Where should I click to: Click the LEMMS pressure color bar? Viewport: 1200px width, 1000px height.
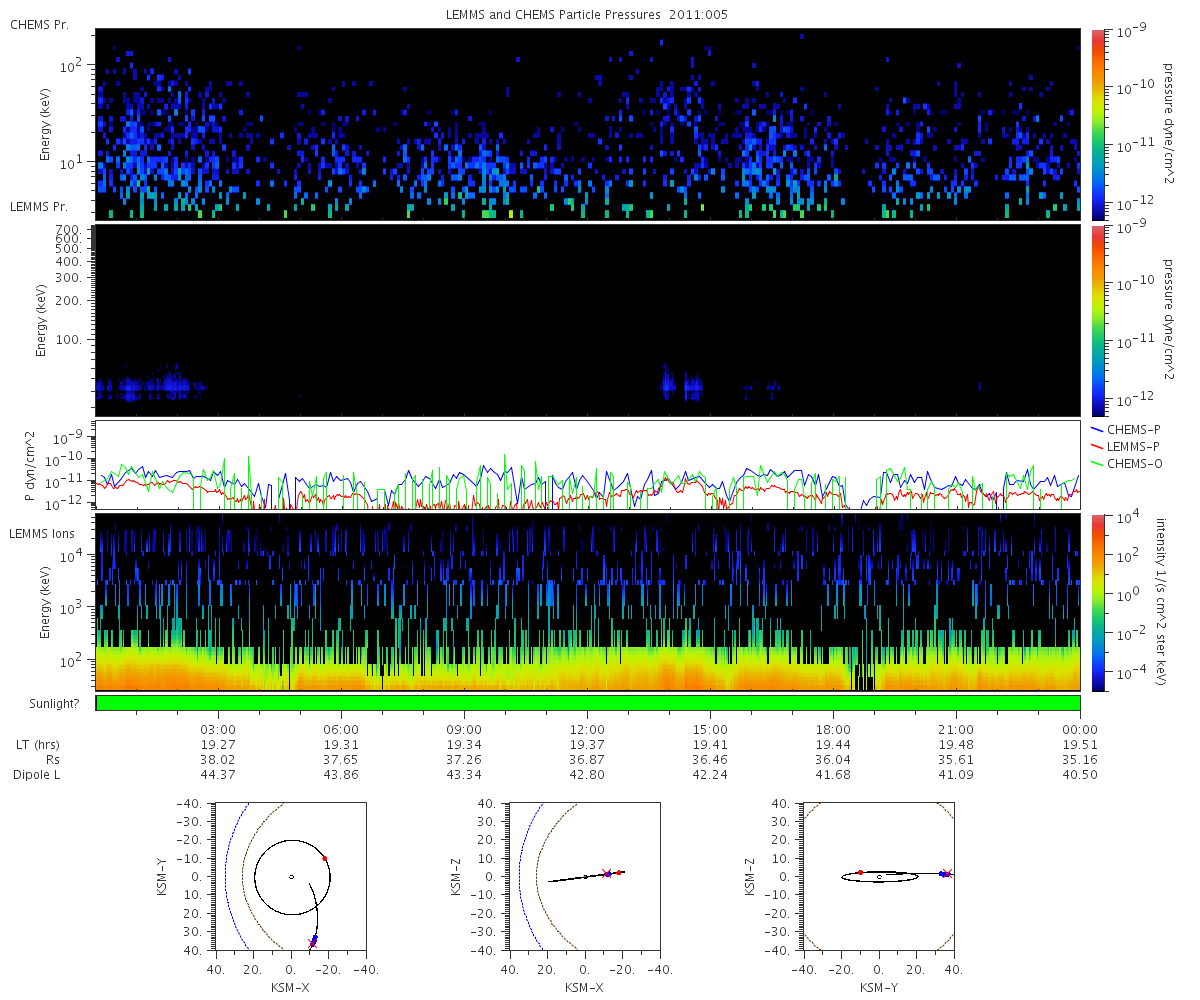[x=1097, y=320]
